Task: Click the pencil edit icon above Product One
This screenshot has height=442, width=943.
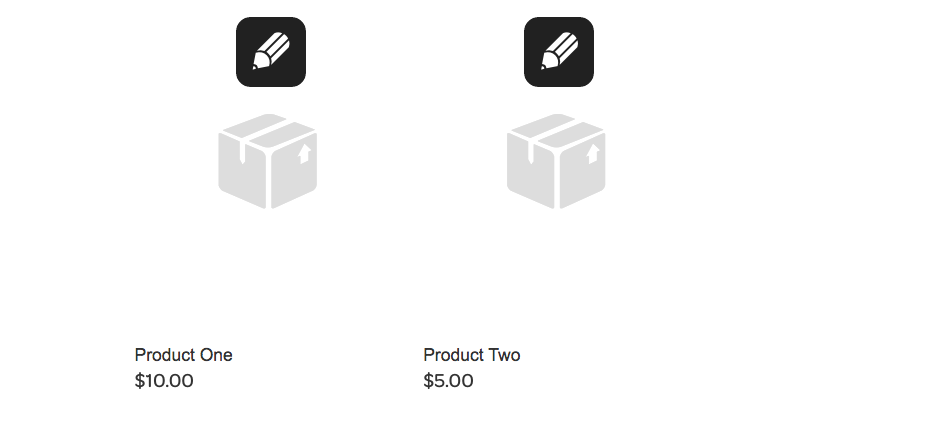Action: (x=271, y=52)
